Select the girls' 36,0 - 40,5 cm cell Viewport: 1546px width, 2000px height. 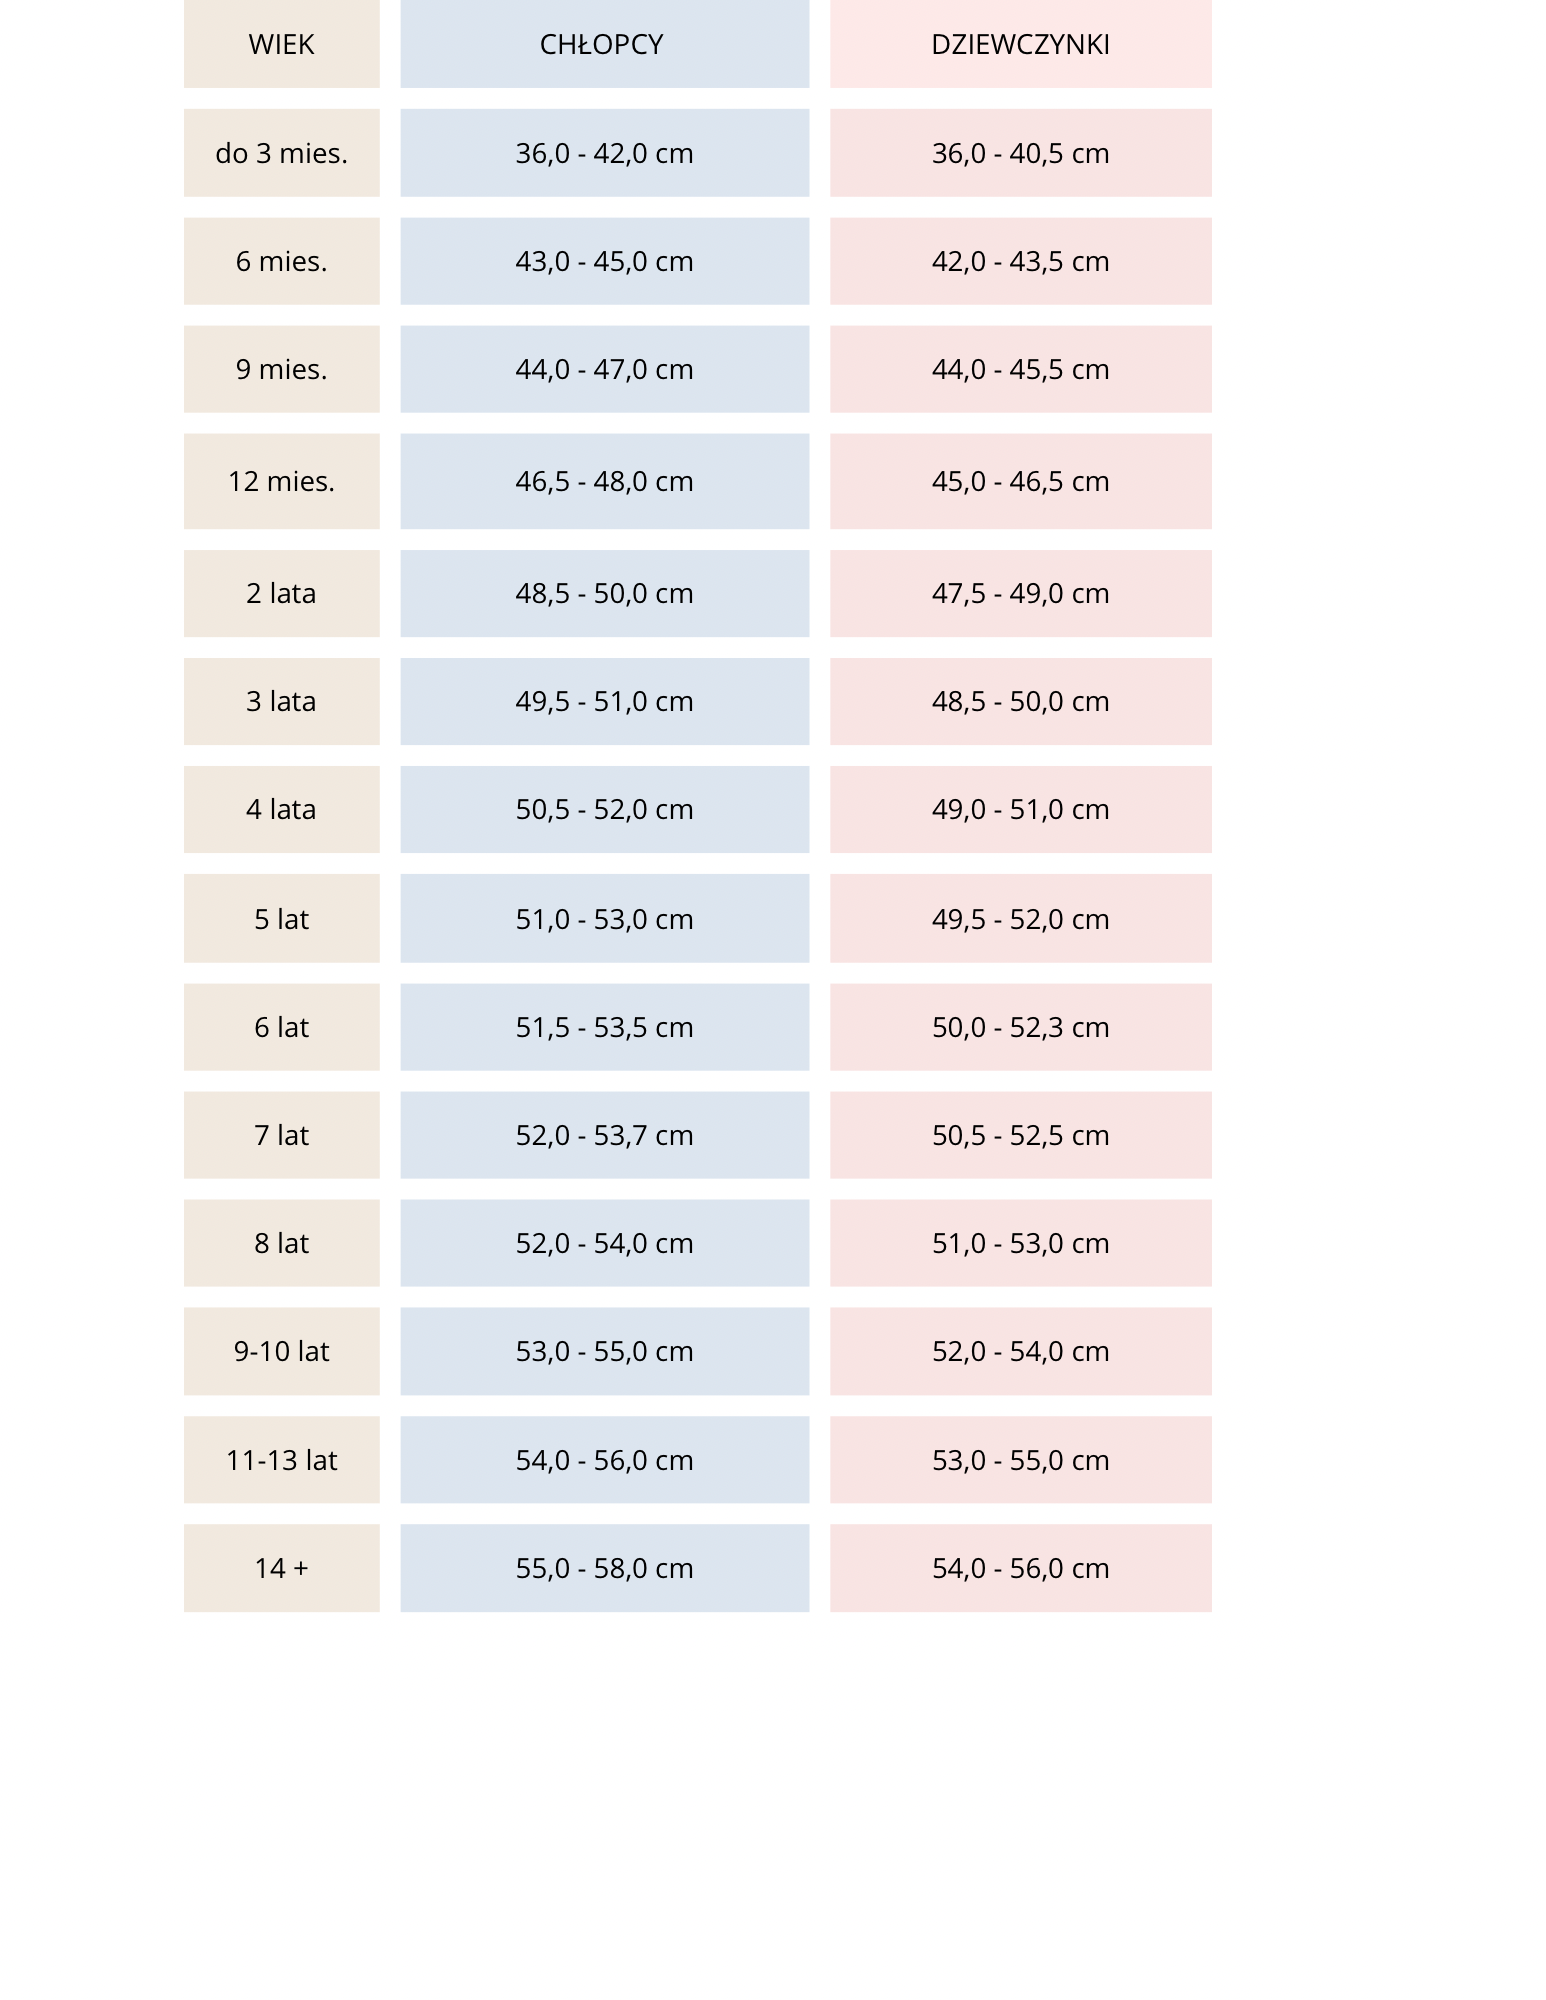point(1020,153)
